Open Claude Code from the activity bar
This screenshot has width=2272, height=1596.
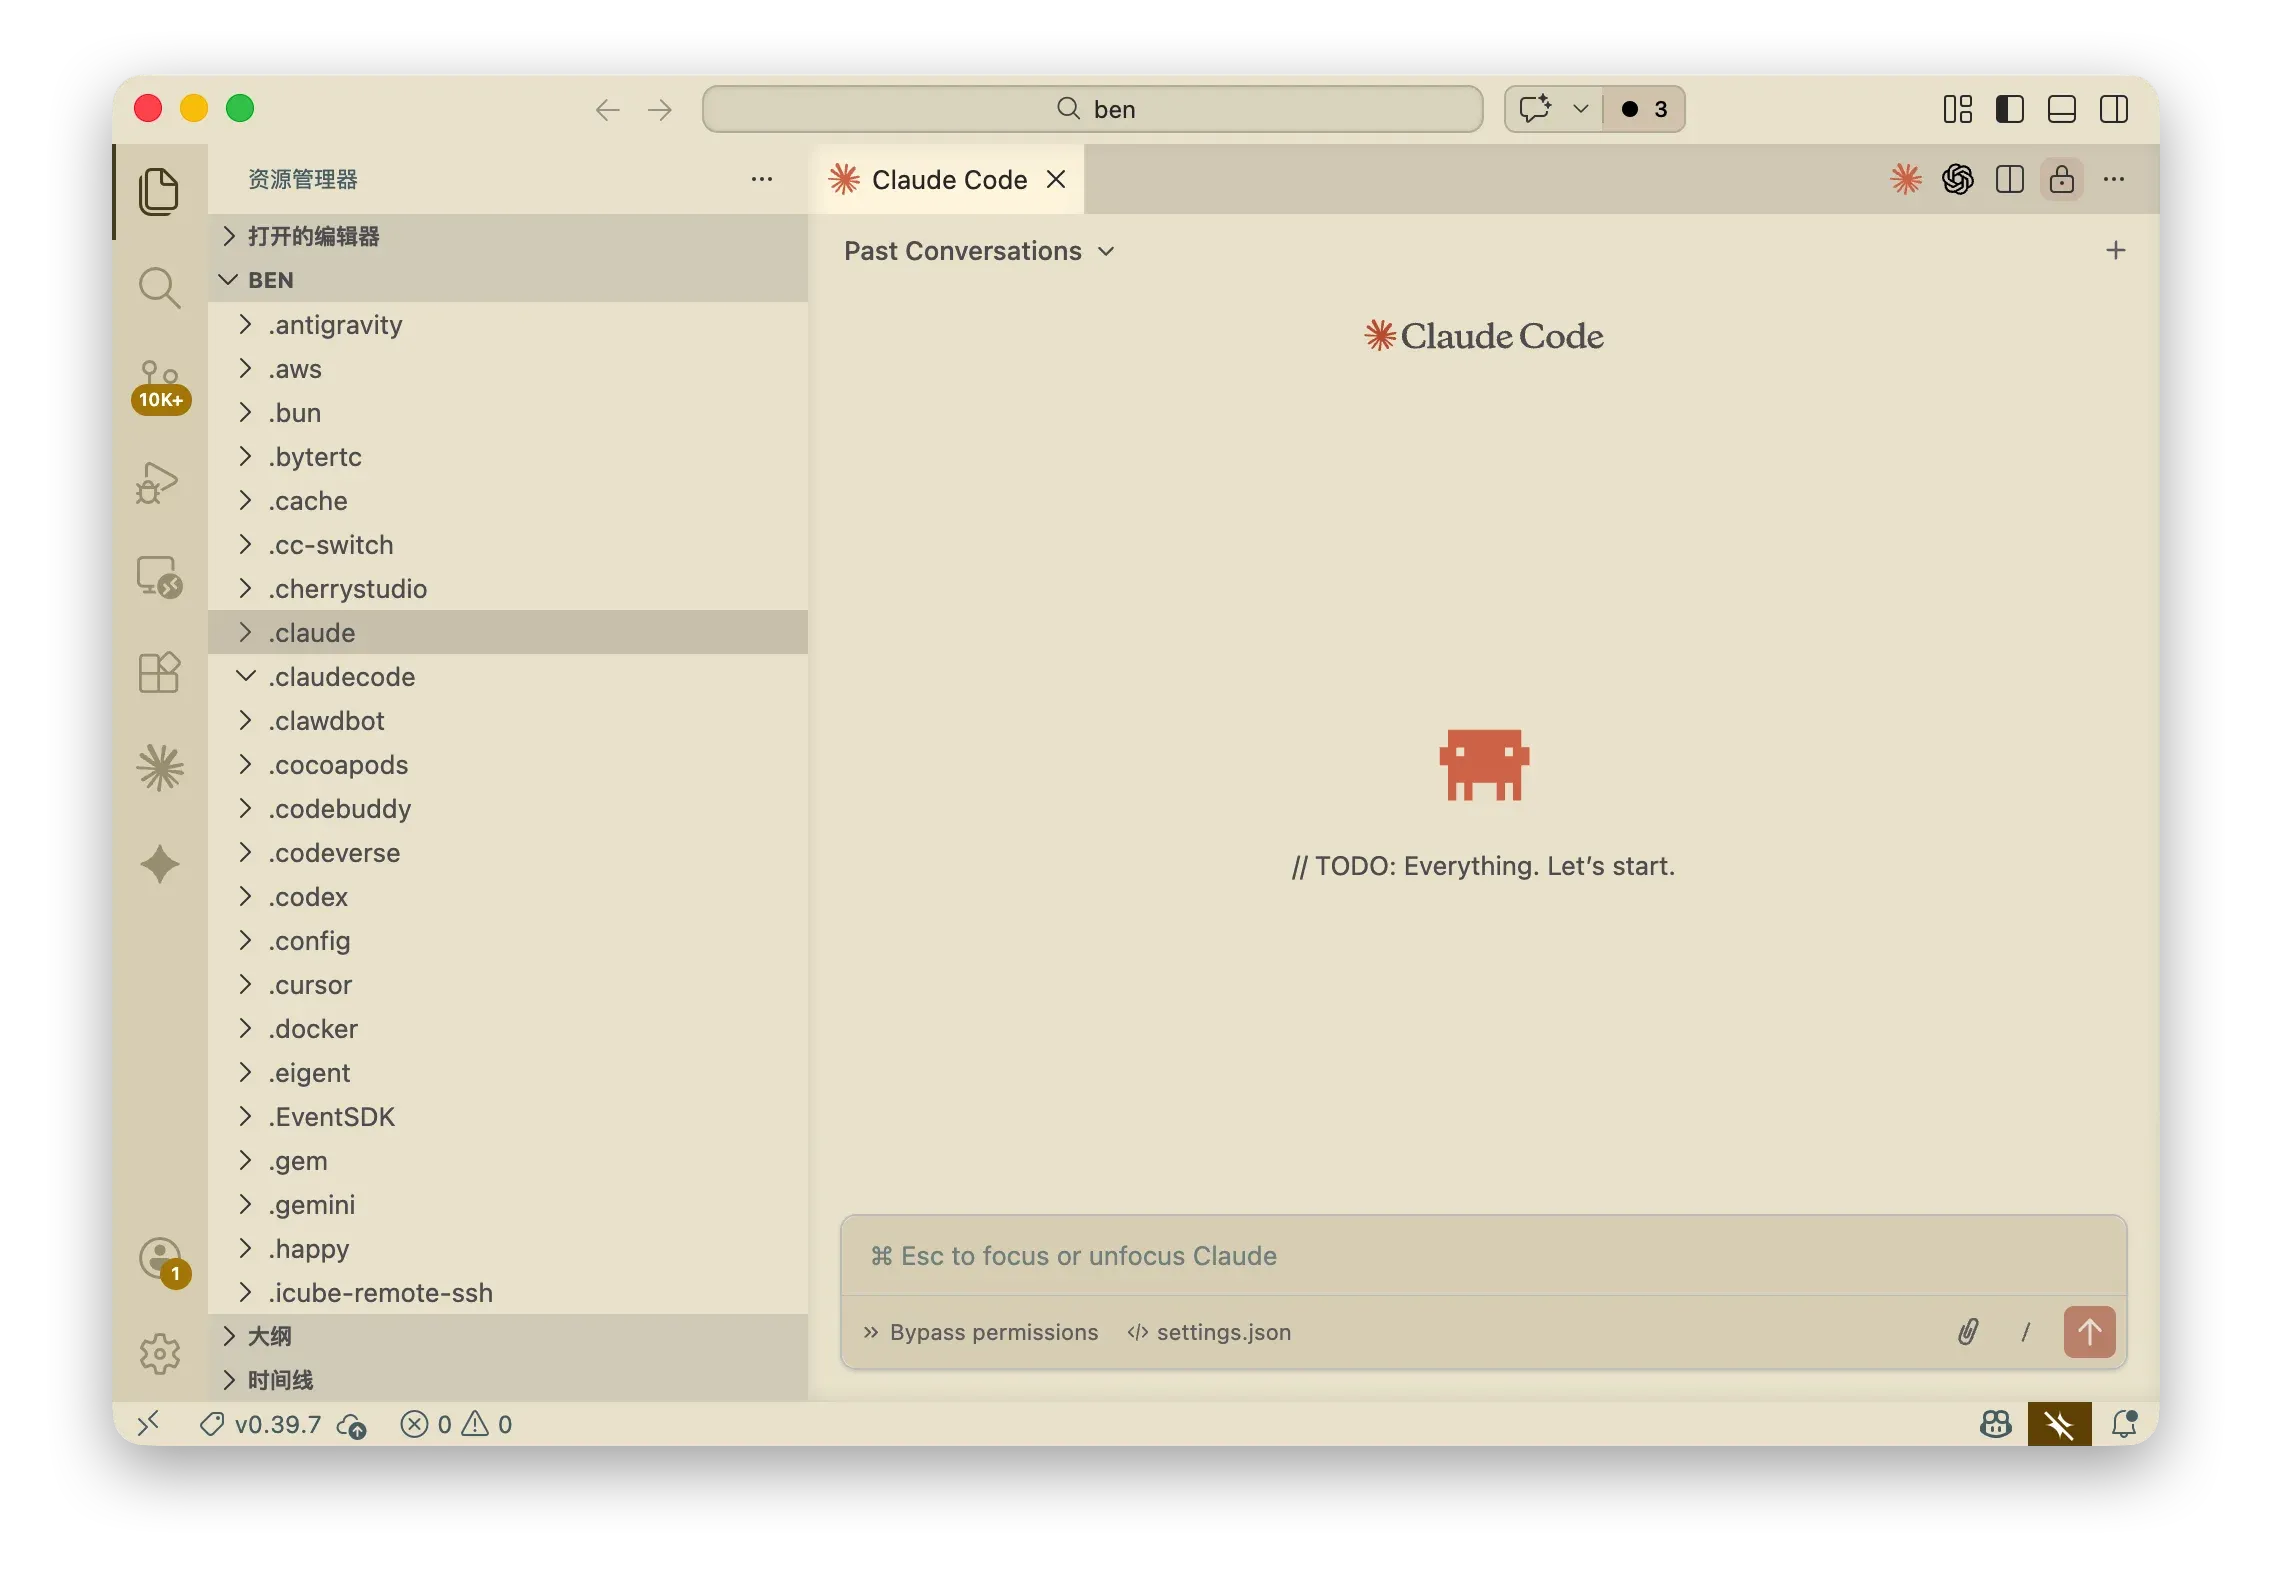click(x=160, y=768)
